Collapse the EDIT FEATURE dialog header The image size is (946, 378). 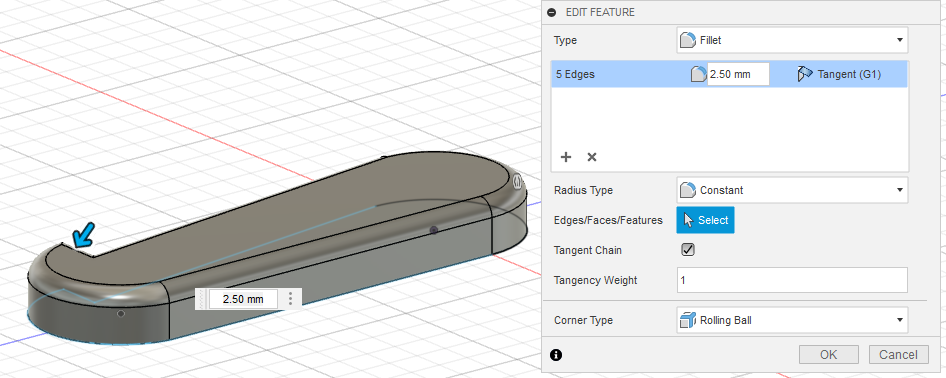pyautogui.click(x=551, y=12)
